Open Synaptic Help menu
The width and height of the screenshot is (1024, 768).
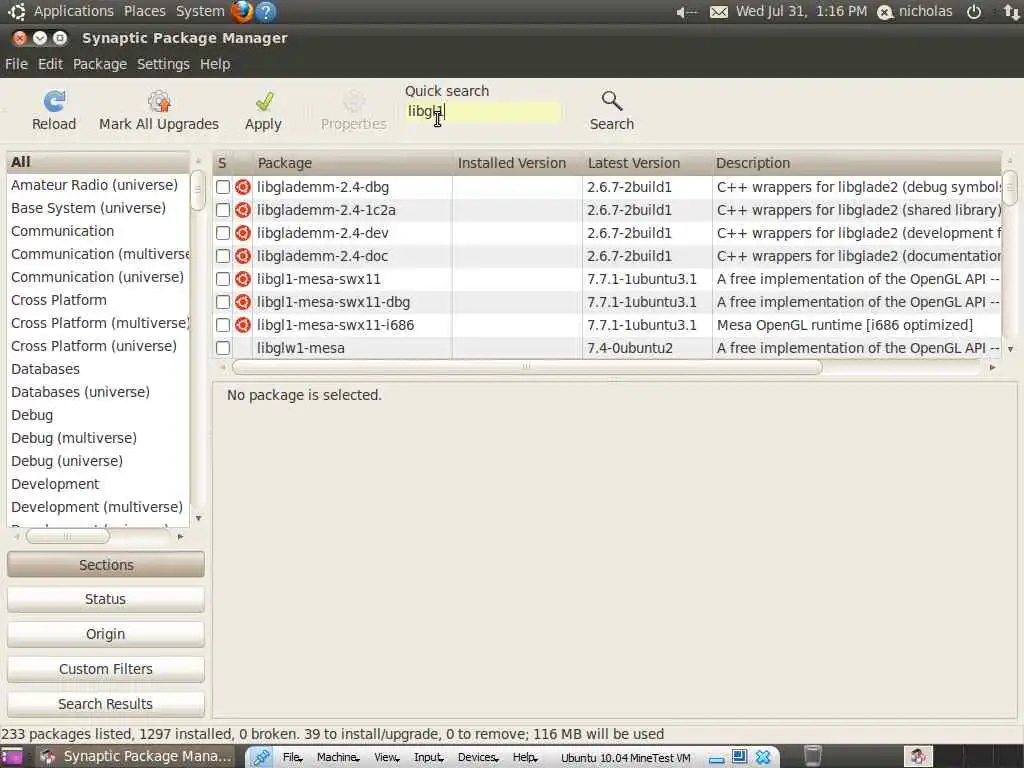(215, 64)
